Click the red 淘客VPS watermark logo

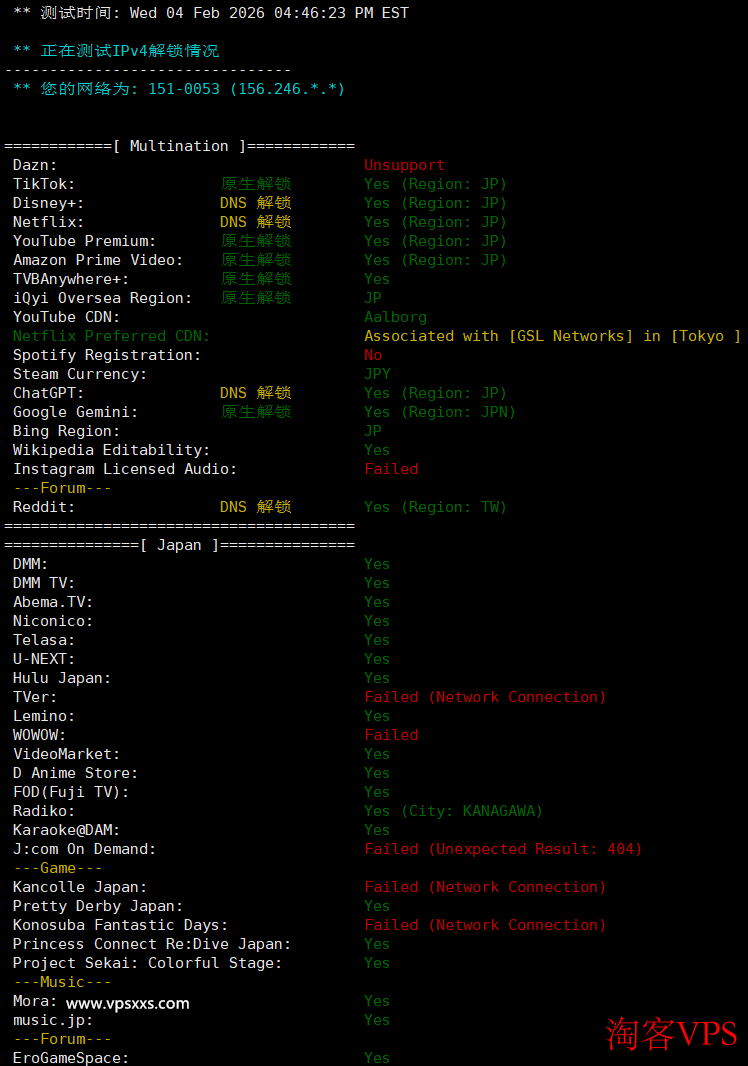(x=671, y=1034)
